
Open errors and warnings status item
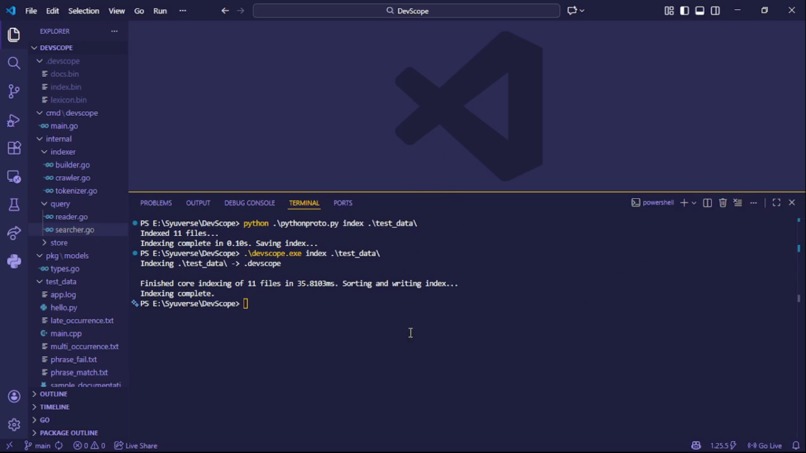click(89, 446)
